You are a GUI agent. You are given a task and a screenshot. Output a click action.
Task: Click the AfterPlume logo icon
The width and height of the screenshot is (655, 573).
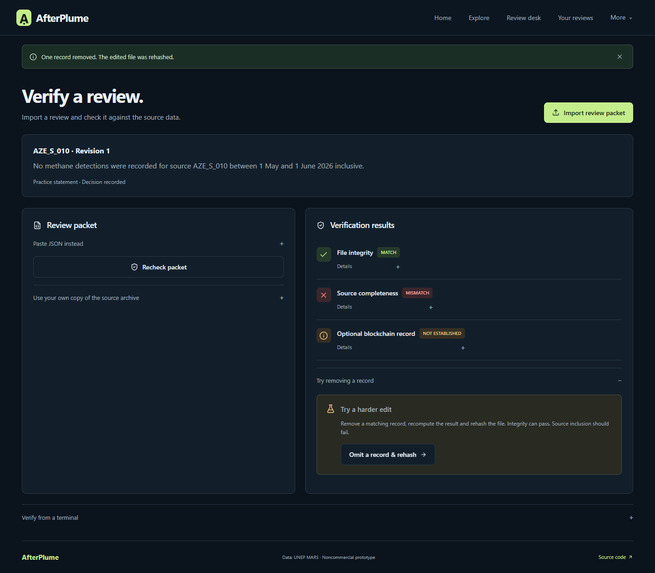click(24, 18)
